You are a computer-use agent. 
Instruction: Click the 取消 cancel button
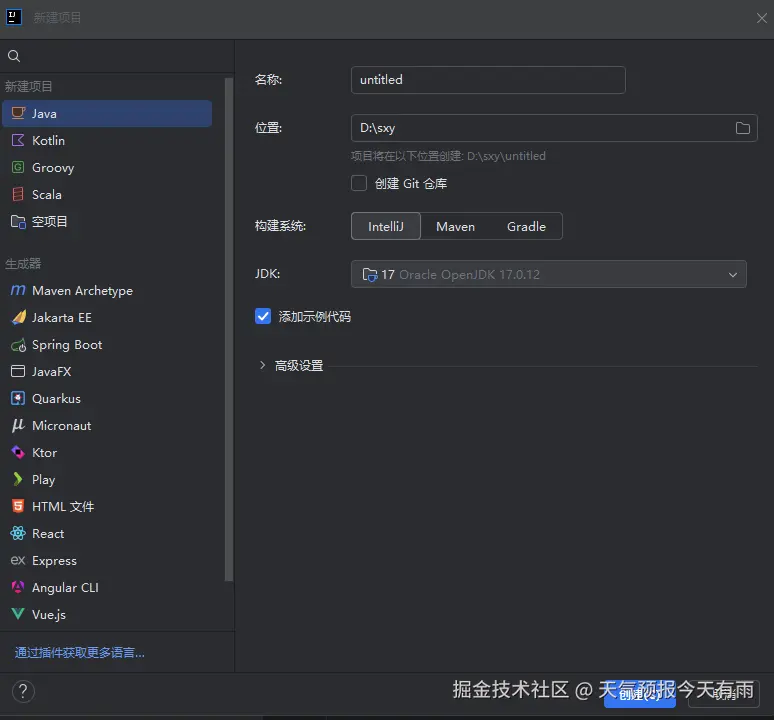pos(724,694)
